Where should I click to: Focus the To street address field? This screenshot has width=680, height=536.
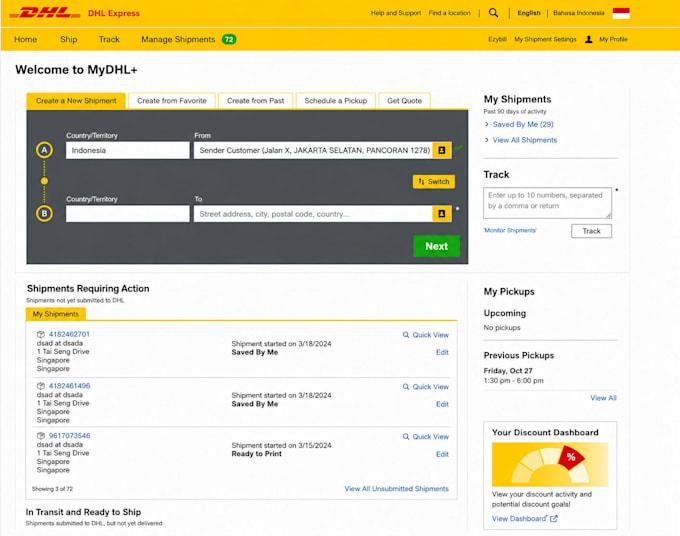pos(313,214)
